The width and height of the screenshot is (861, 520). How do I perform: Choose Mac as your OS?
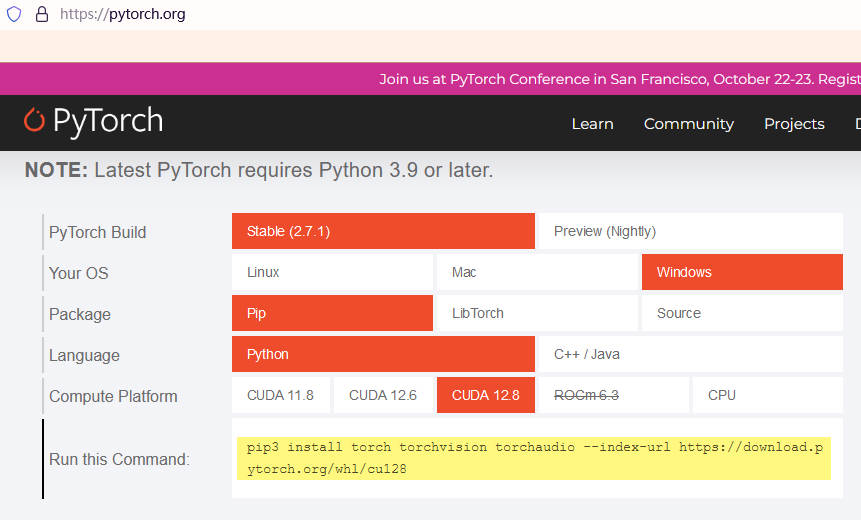point(537,272)
